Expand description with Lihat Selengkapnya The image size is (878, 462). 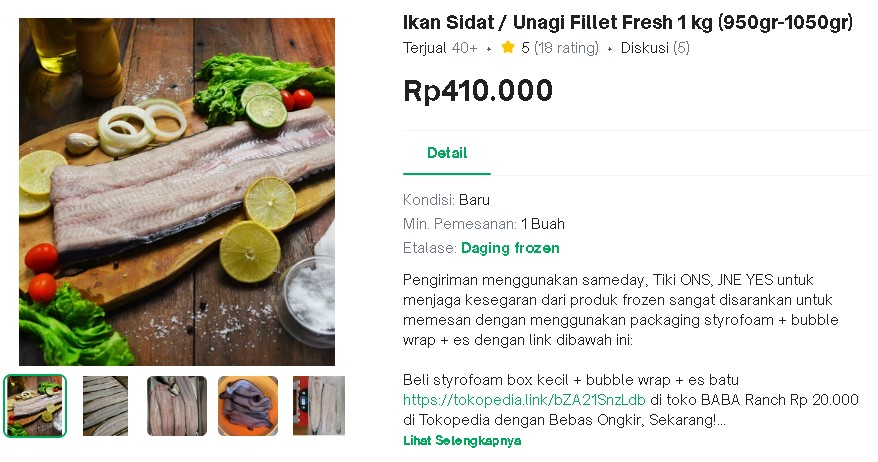point(462,441)
